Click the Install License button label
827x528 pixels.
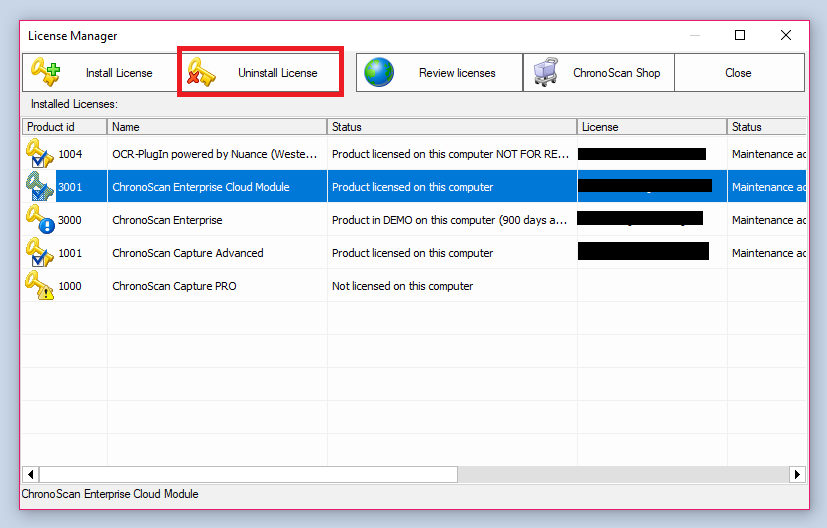coord(119,73)
